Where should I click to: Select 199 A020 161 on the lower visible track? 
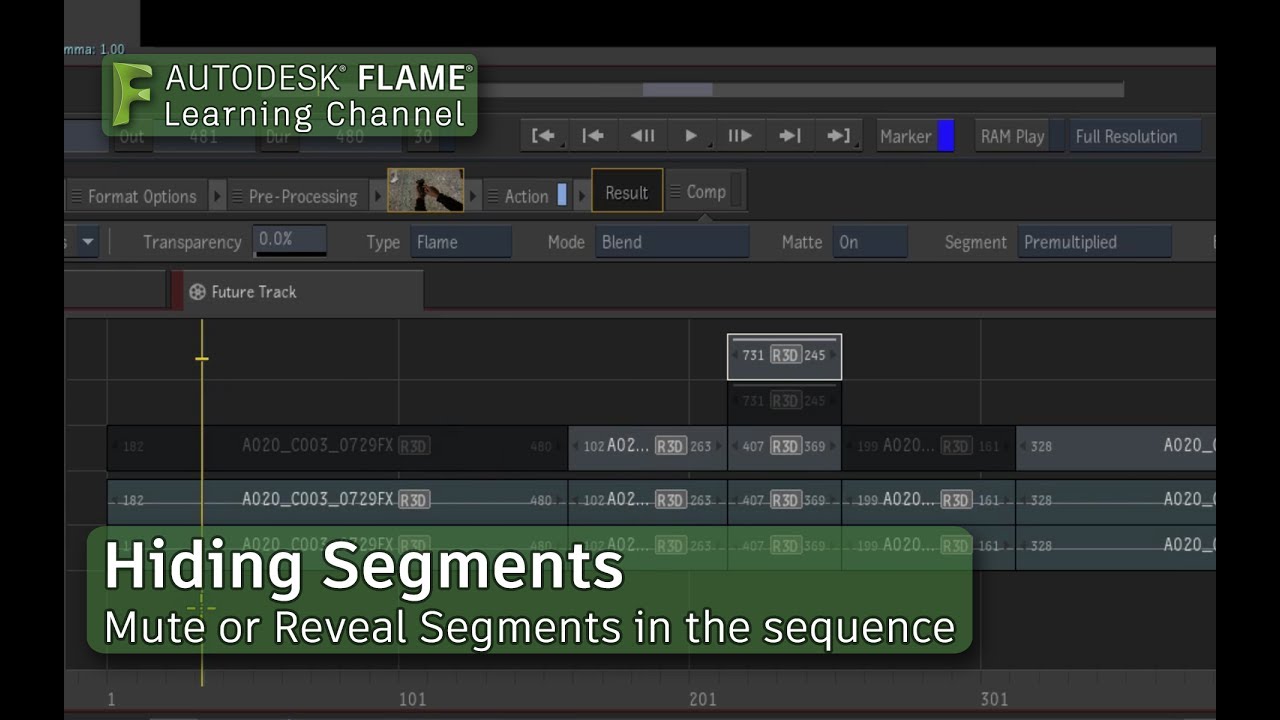[929, 500]
